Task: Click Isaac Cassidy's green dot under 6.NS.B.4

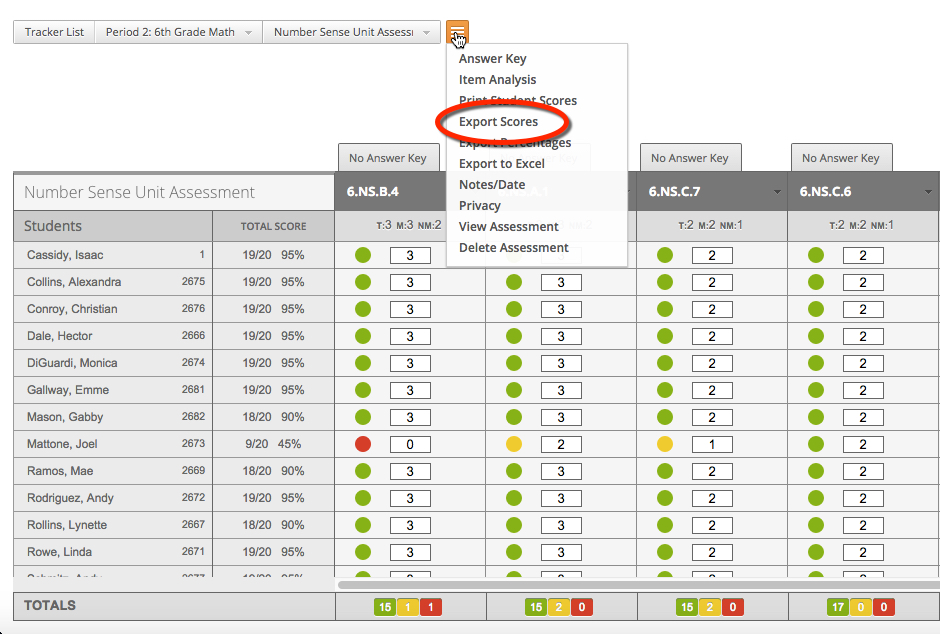Action: pos(363,255)
